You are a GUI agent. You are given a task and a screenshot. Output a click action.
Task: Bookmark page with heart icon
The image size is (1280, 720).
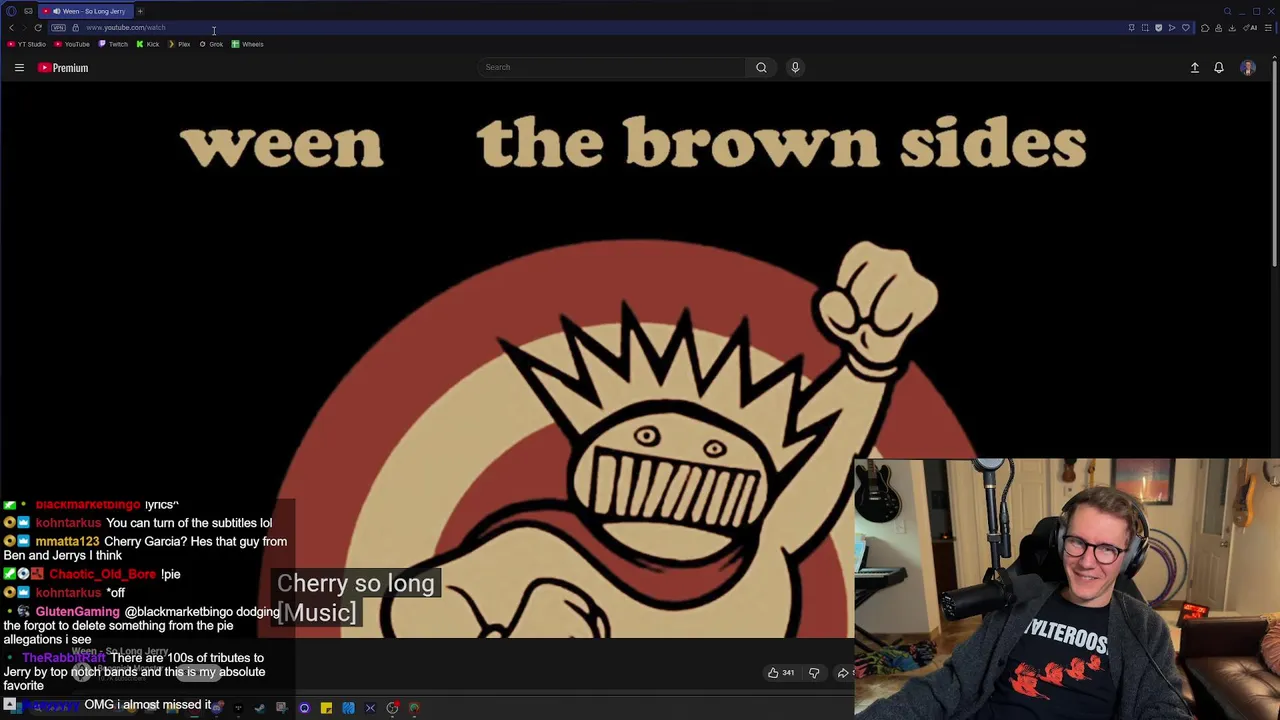(1186, 28)
